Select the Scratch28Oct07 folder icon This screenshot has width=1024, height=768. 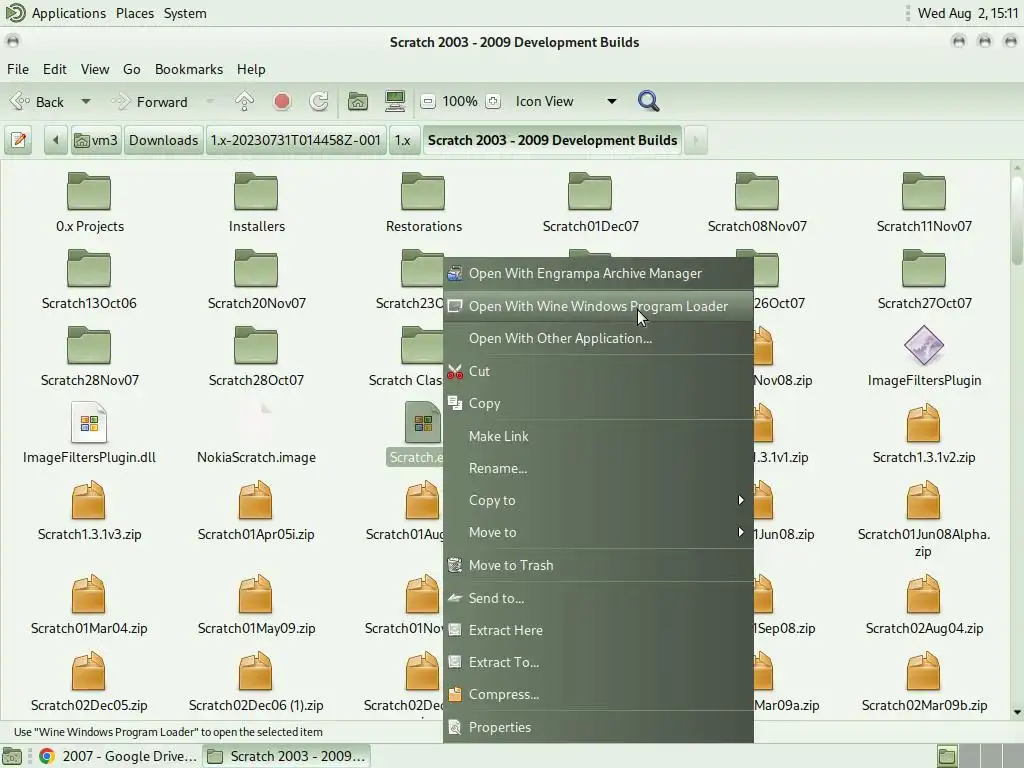[x=256, y=346]
